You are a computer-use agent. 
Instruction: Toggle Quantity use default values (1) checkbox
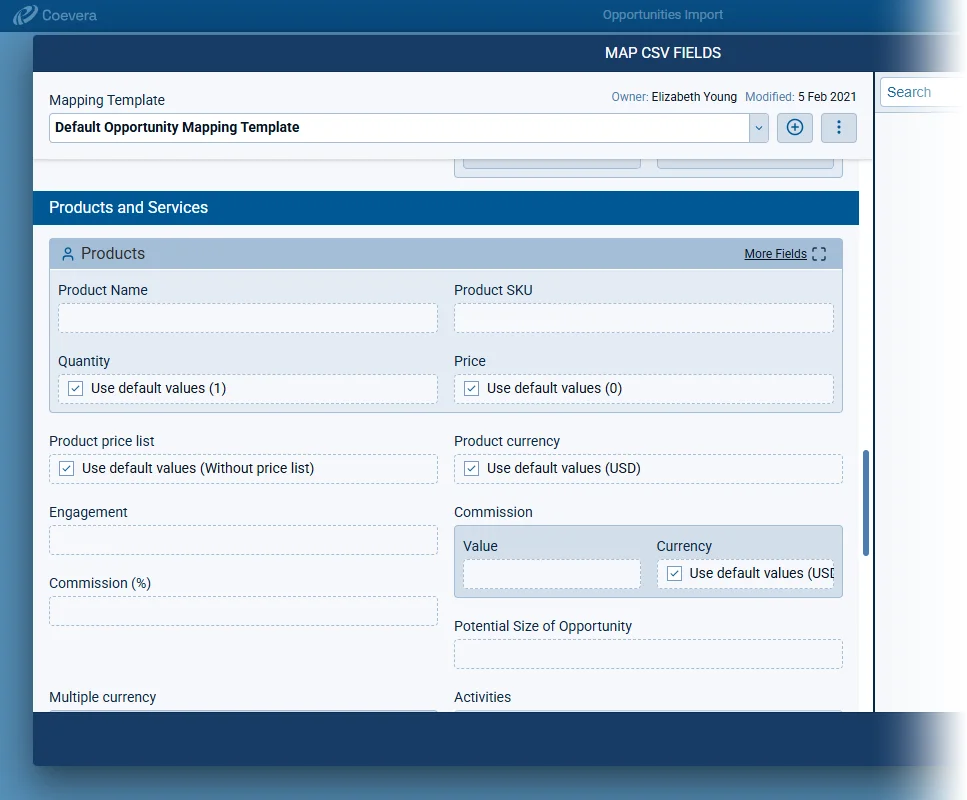click(x=75, y=389)
